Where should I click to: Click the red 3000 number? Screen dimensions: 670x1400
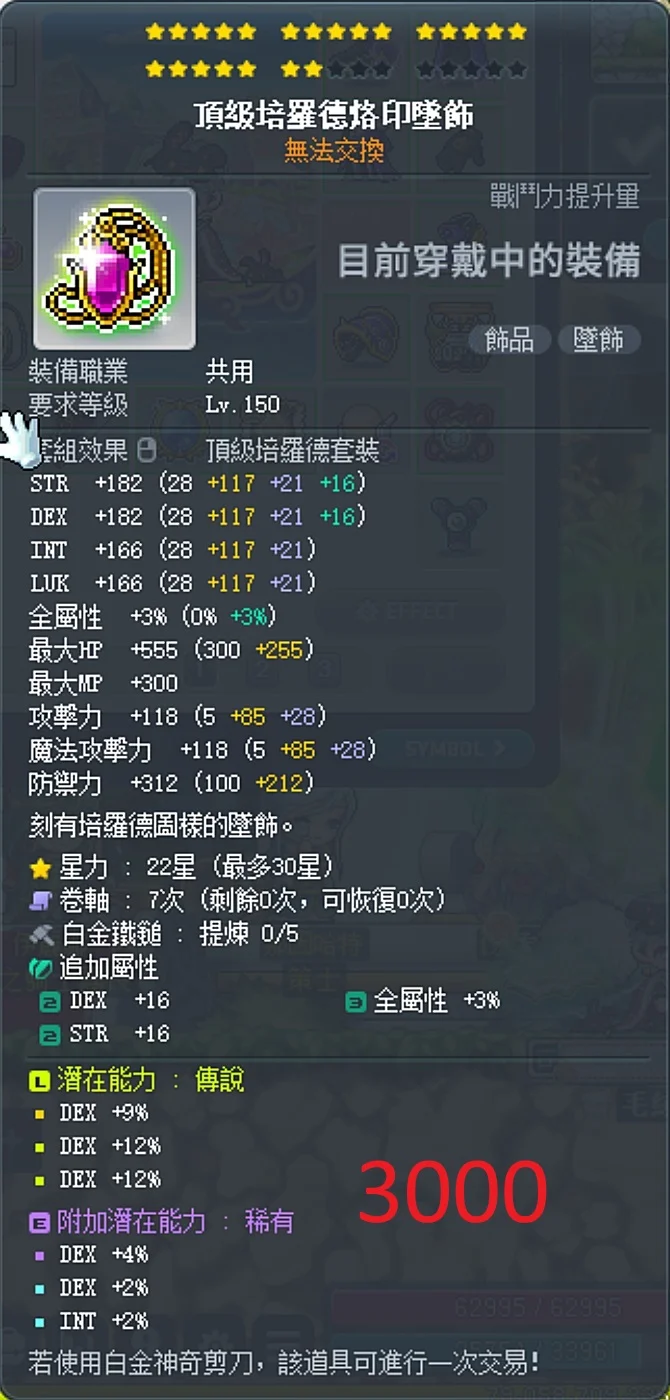click(452, 1193)
